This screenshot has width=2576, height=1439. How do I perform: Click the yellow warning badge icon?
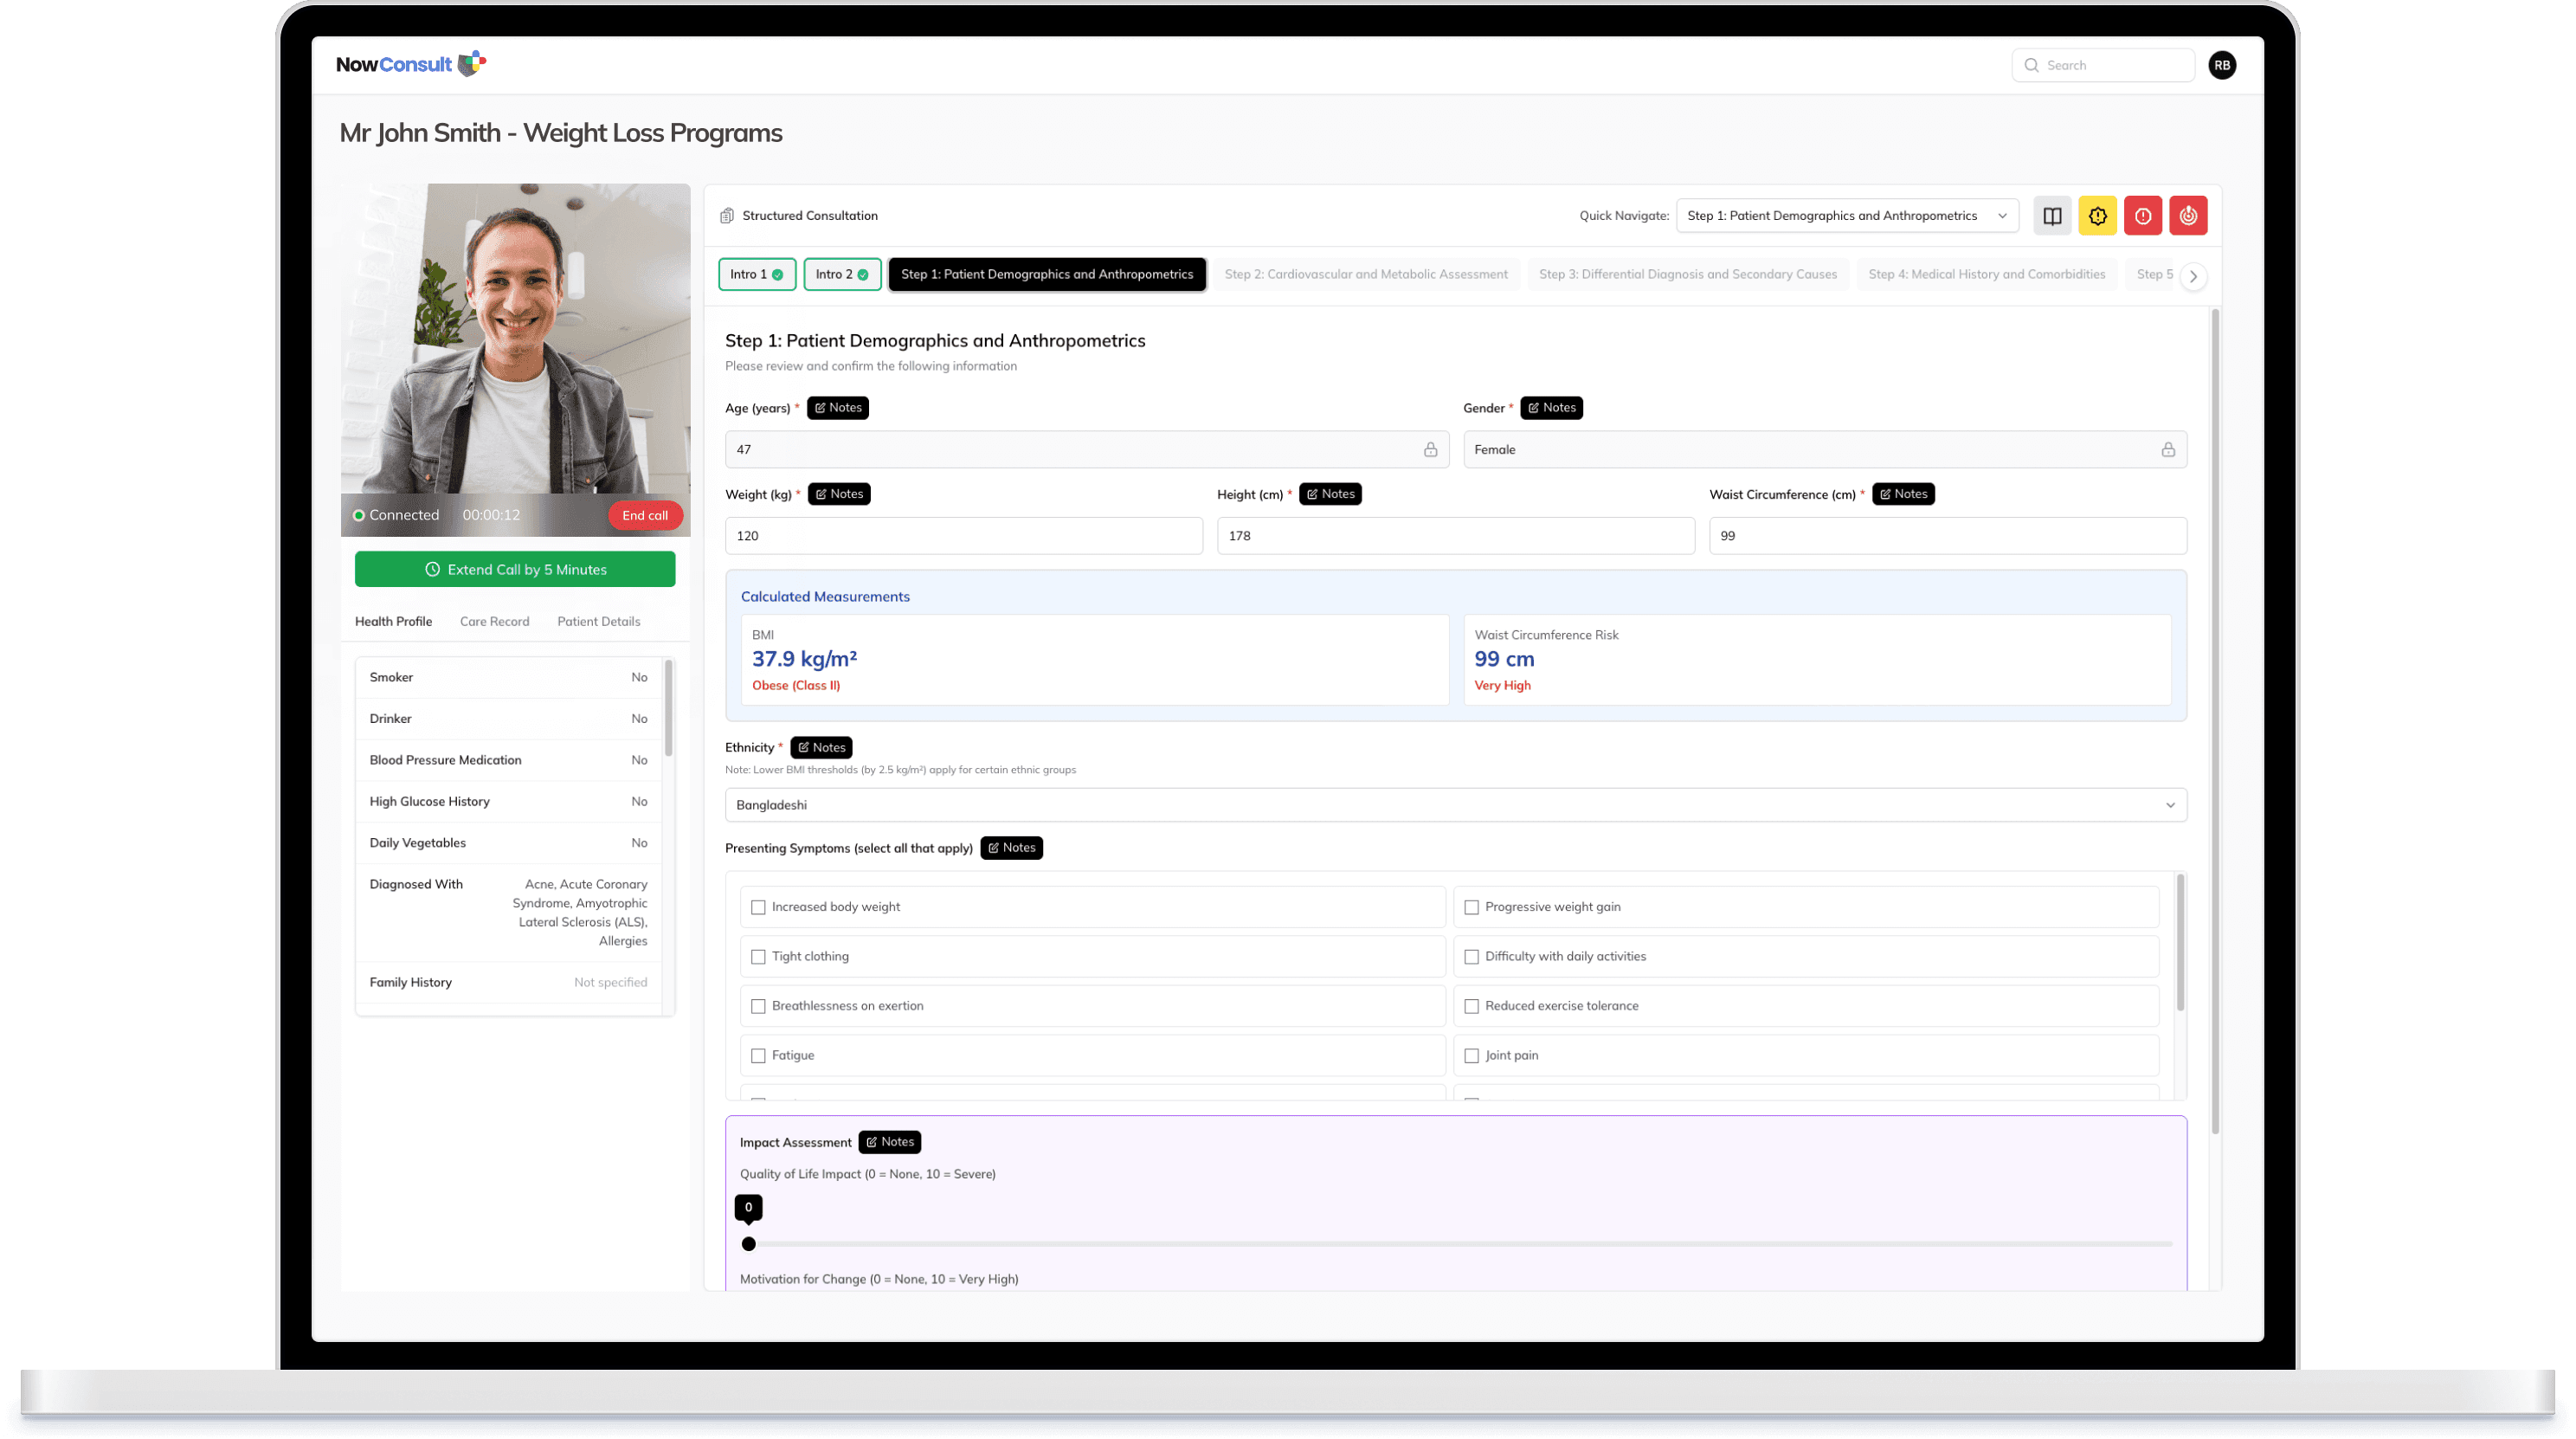tap(2097, 216)
